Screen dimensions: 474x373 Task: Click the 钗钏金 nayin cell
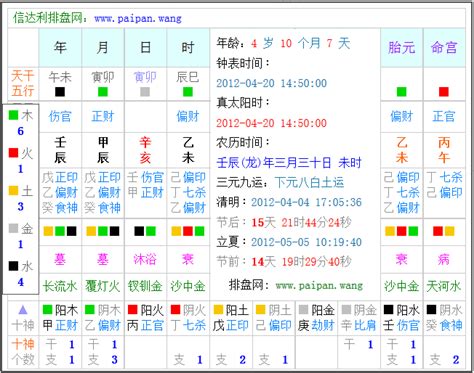point(145,286)
